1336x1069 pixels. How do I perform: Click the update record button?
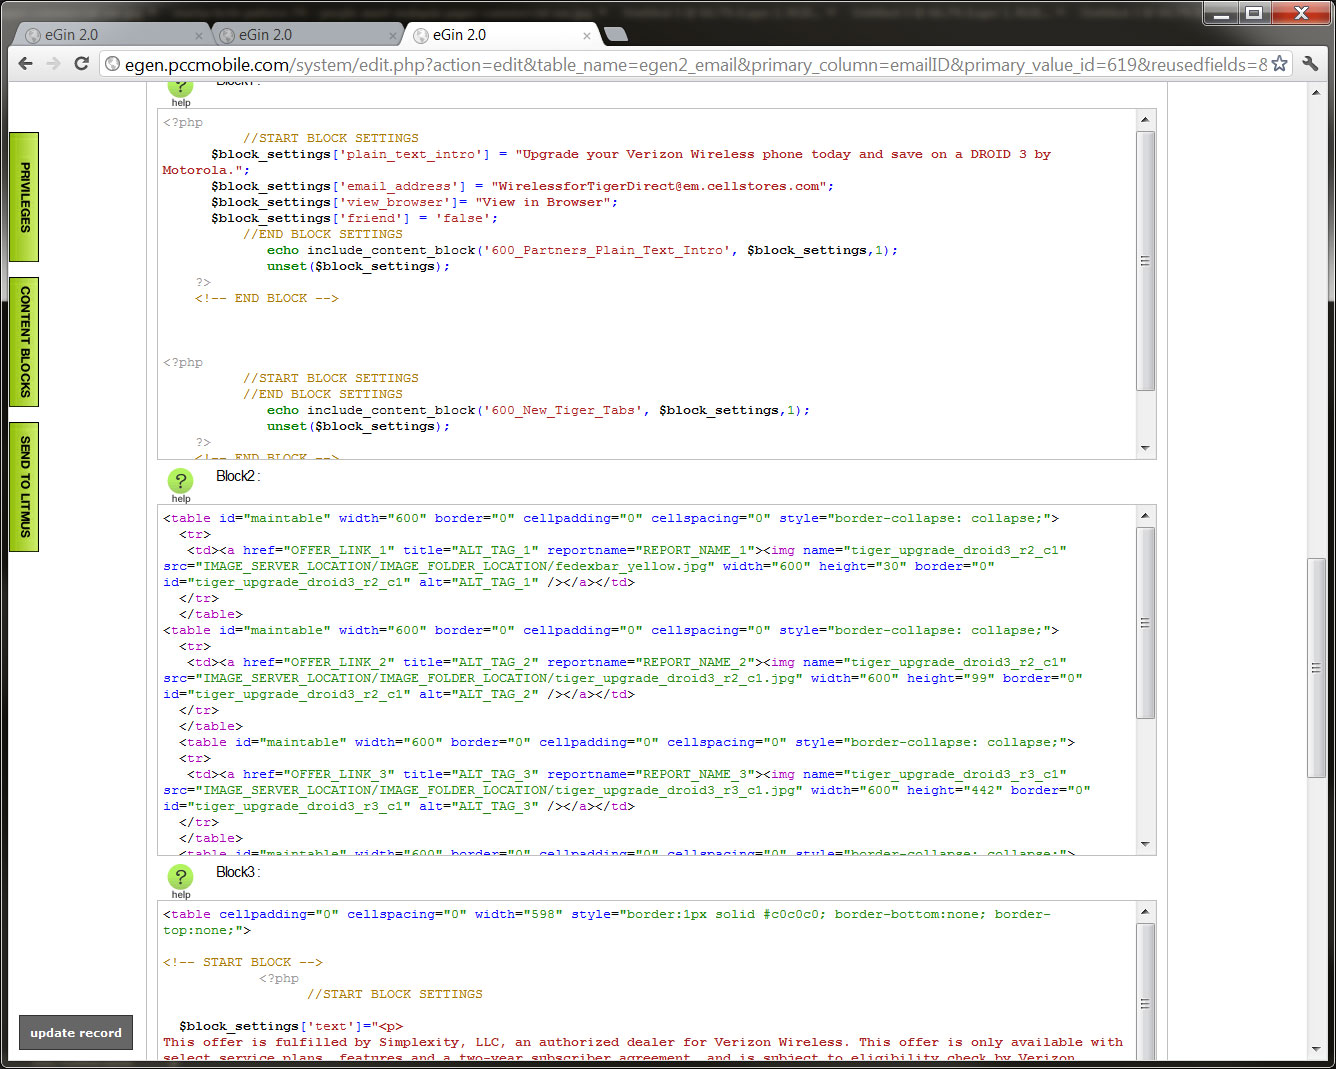(76, 1033)
